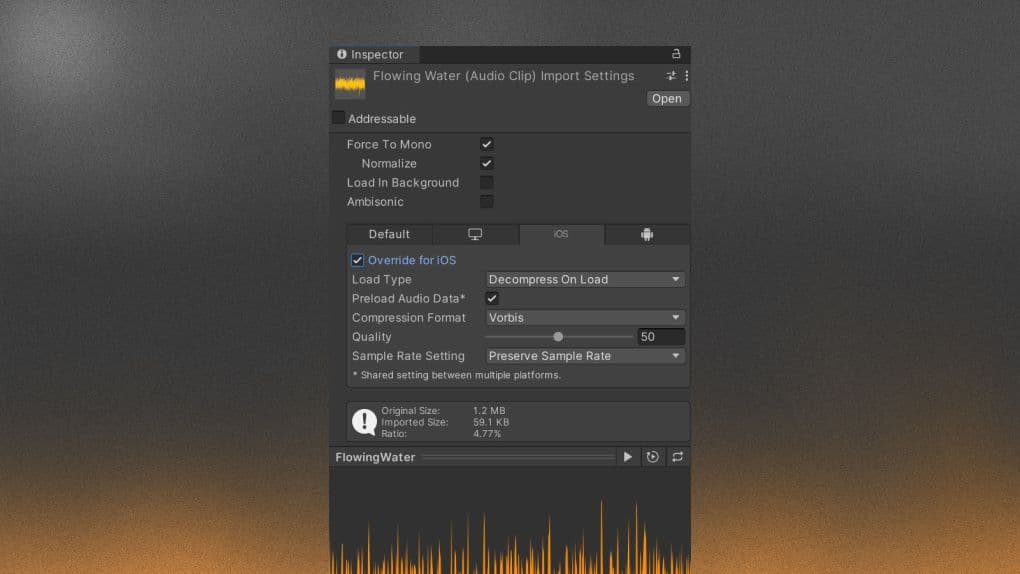Image resolution: width=1020 pixels, height=574 pixels.
Task: Click the shared setting footnote text
Action: coord(456,375)
